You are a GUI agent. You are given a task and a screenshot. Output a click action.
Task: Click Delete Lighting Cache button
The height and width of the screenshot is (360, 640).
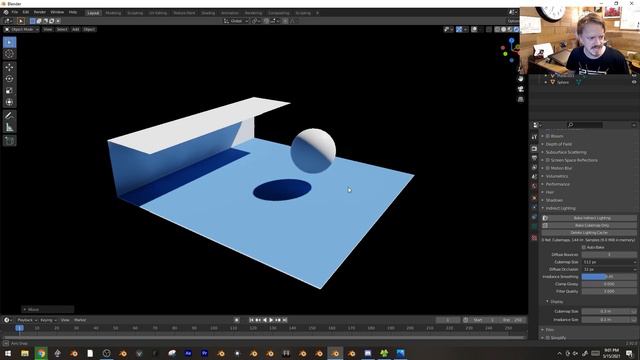click(x=589, y=233)
